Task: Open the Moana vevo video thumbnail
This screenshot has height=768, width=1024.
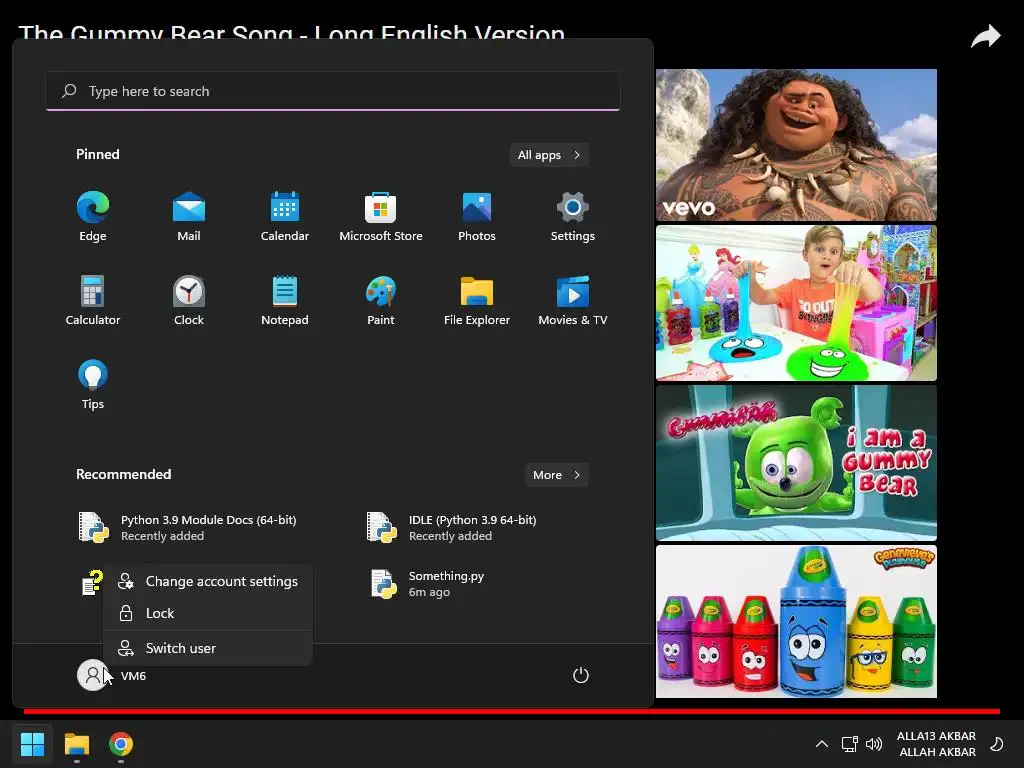Action: (x=796, y=145)
